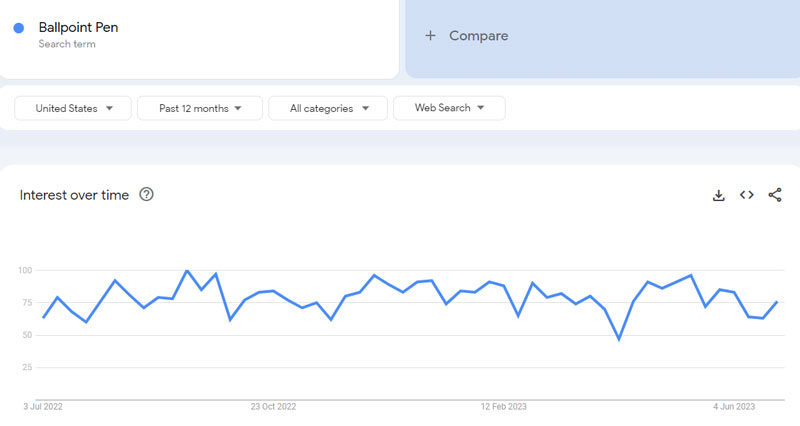Open the Web Search type dropdown

(x=449, y=108)
